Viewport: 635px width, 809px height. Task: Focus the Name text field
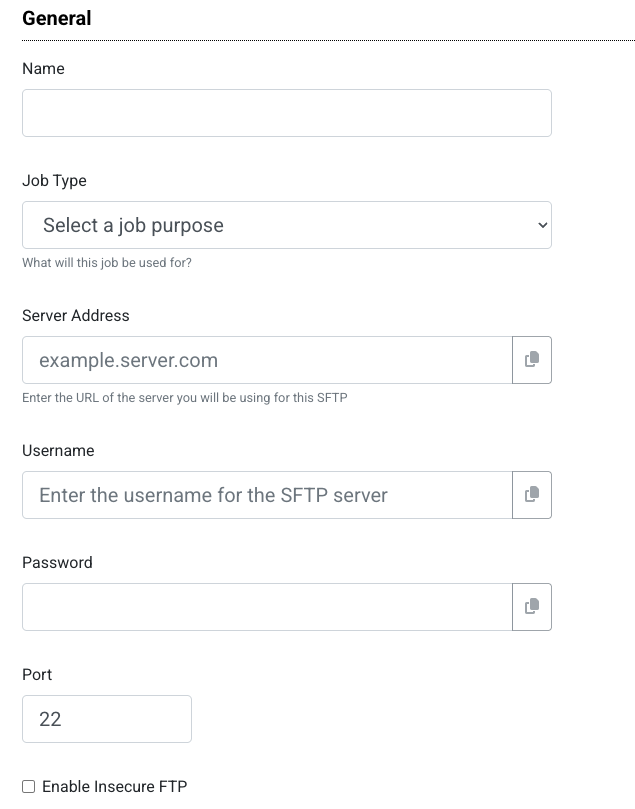[x=286, y=113]
